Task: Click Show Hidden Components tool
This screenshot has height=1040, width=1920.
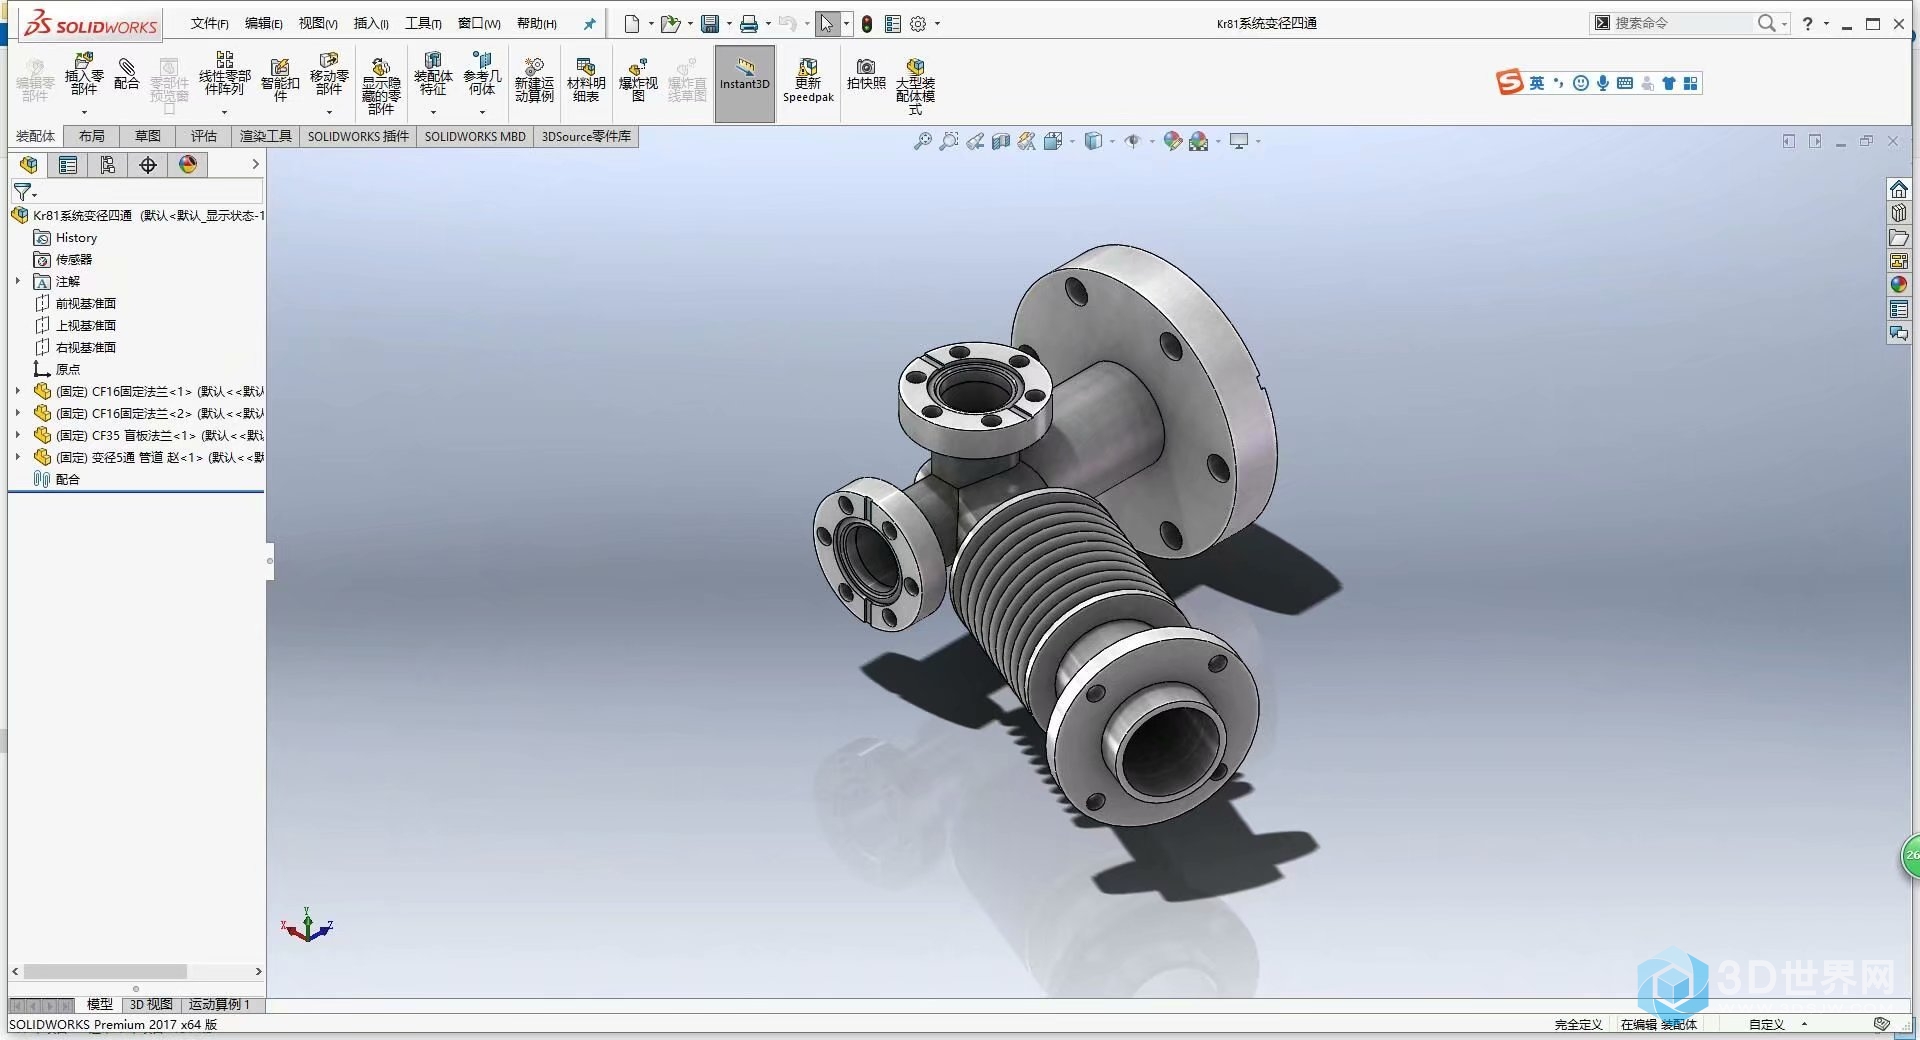Action: click(x=381, y=85)
